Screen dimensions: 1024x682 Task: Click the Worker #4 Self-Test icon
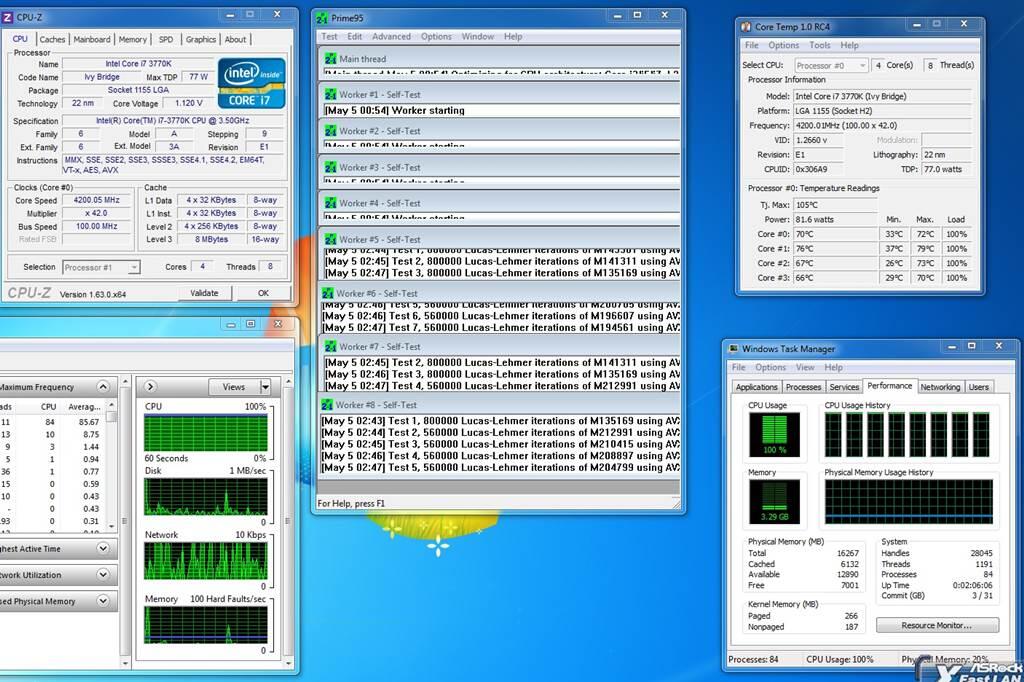pos(330,204)
